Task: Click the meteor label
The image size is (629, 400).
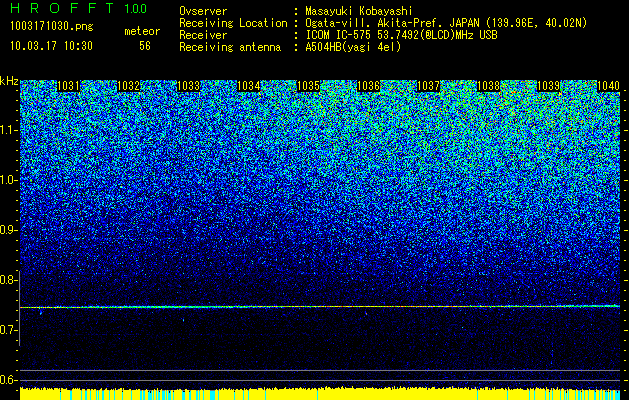Action: [142, 31]
